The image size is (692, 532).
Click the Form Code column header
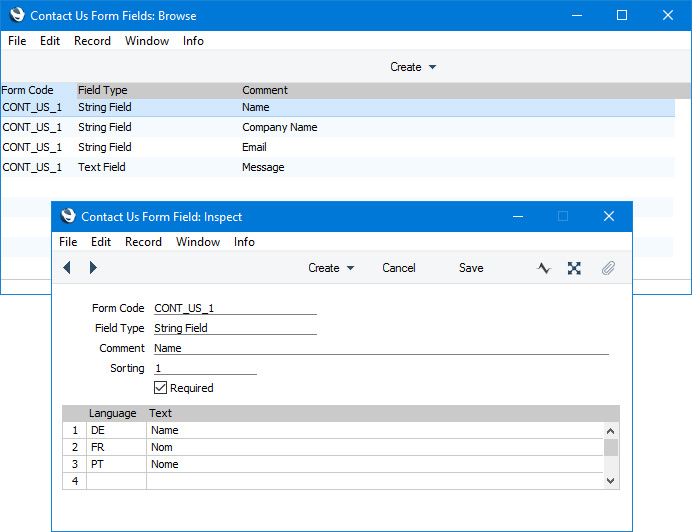38,90
